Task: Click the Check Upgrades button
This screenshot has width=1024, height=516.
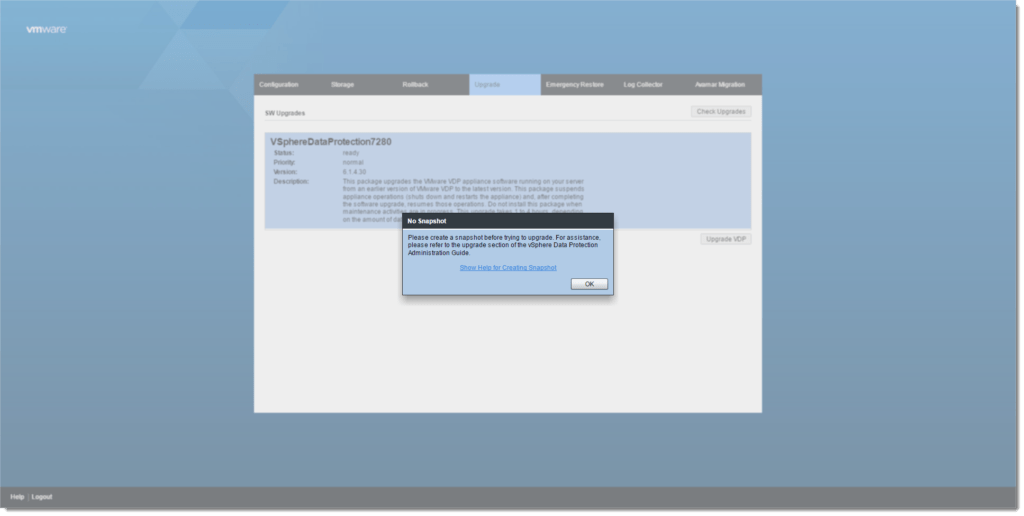Action: (x=721, y=112)
